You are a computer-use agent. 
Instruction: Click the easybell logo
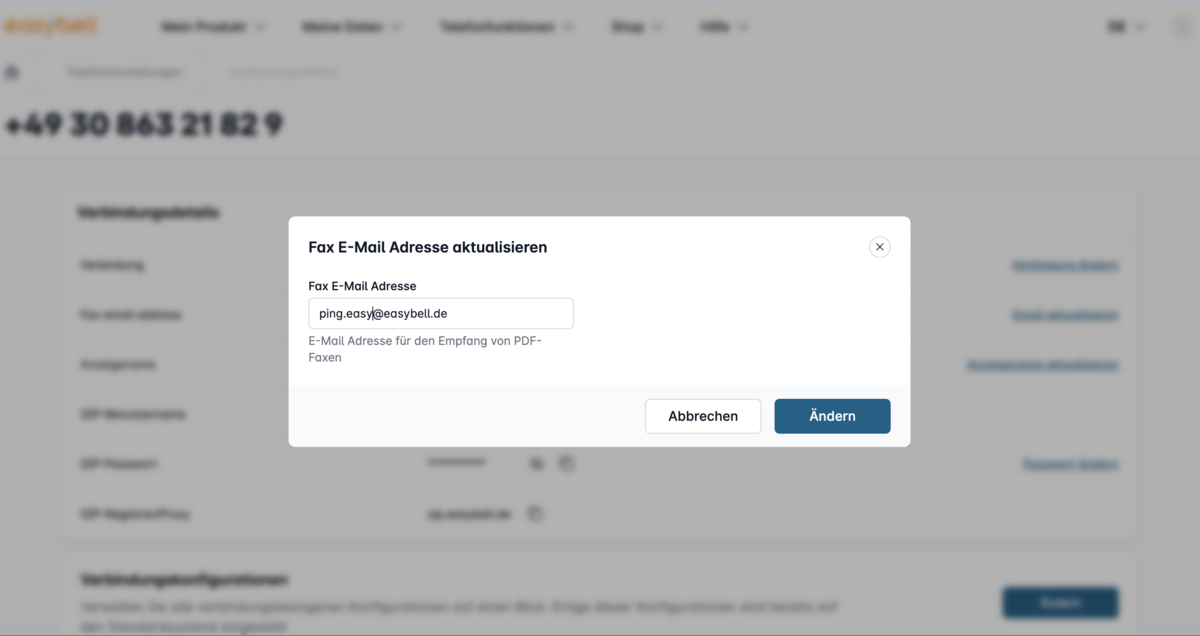pyautogui.click(x=50, y=27)
